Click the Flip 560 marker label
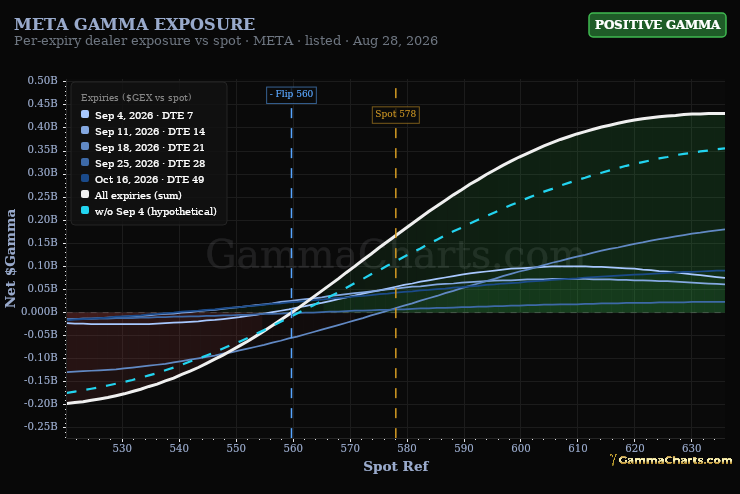This screenshot has height=494, width=740. click(291, 94)
